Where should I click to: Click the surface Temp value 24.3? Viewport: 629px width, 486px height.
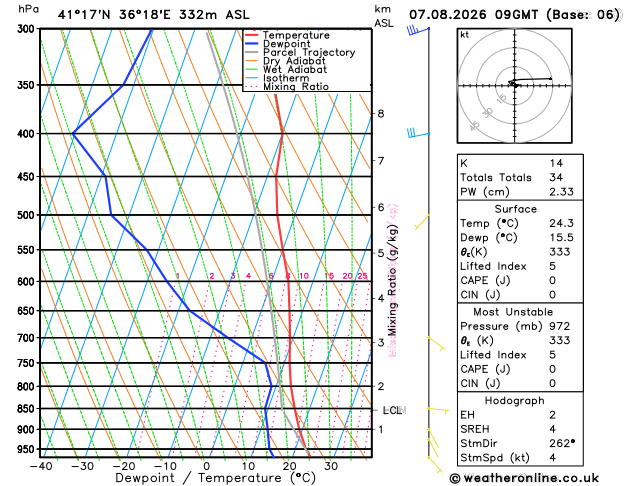pyautogui.click(x=561, y=223)
